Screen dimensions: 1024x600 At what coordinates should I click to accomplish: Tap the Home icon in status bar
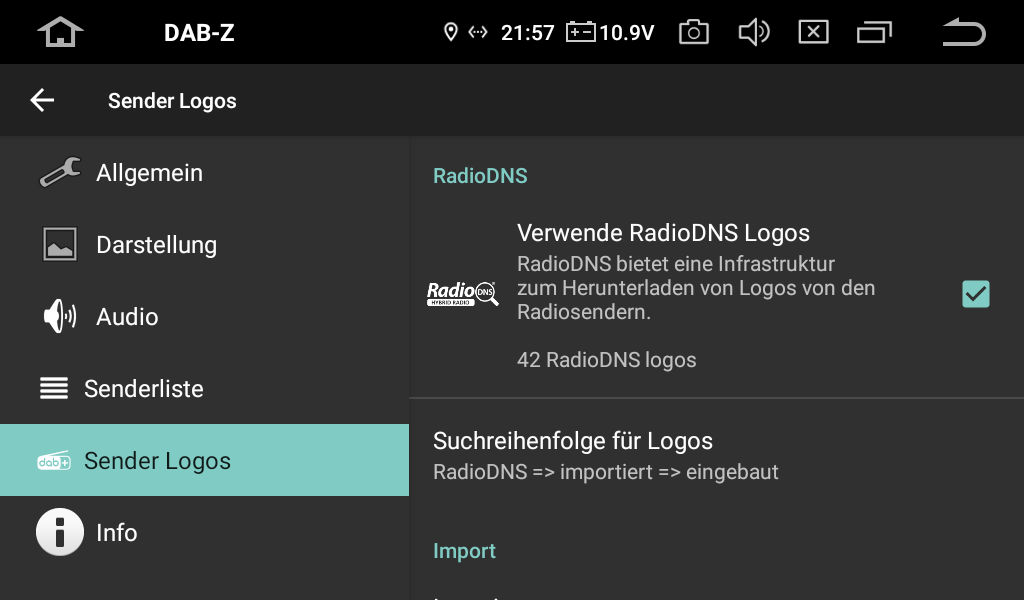pos(60,32)
